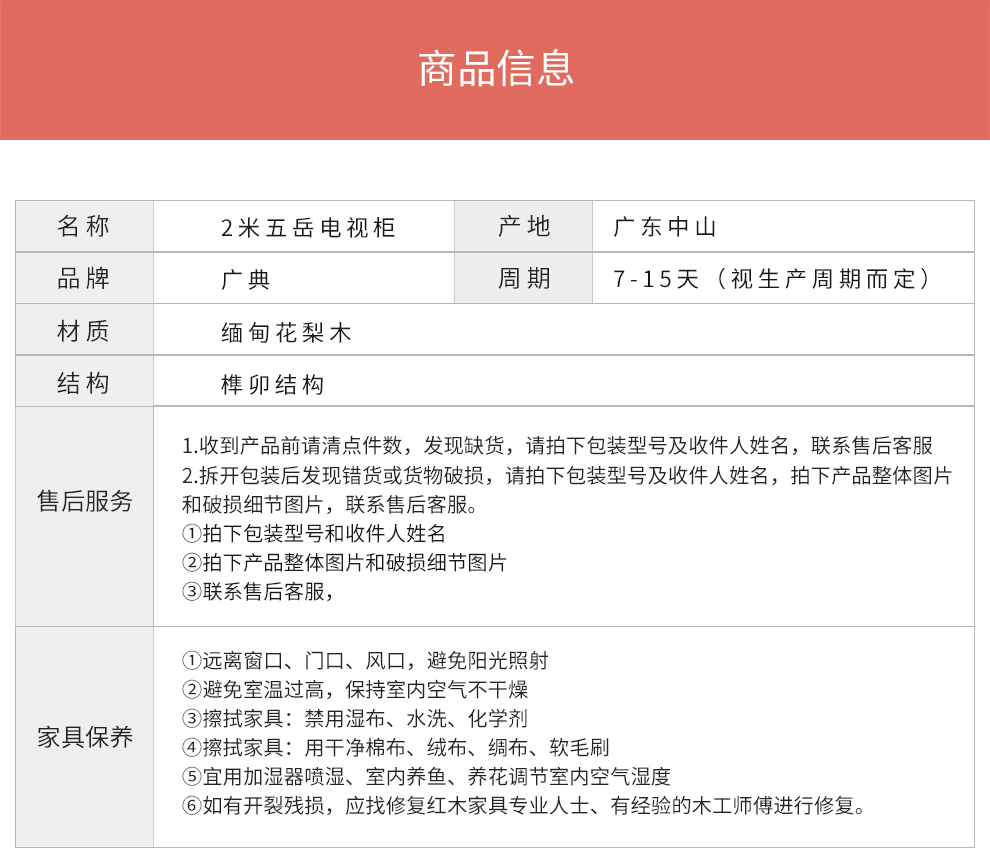990x865 pixels.
Task: Select the 名称 label cell
Action: [84, 227]
